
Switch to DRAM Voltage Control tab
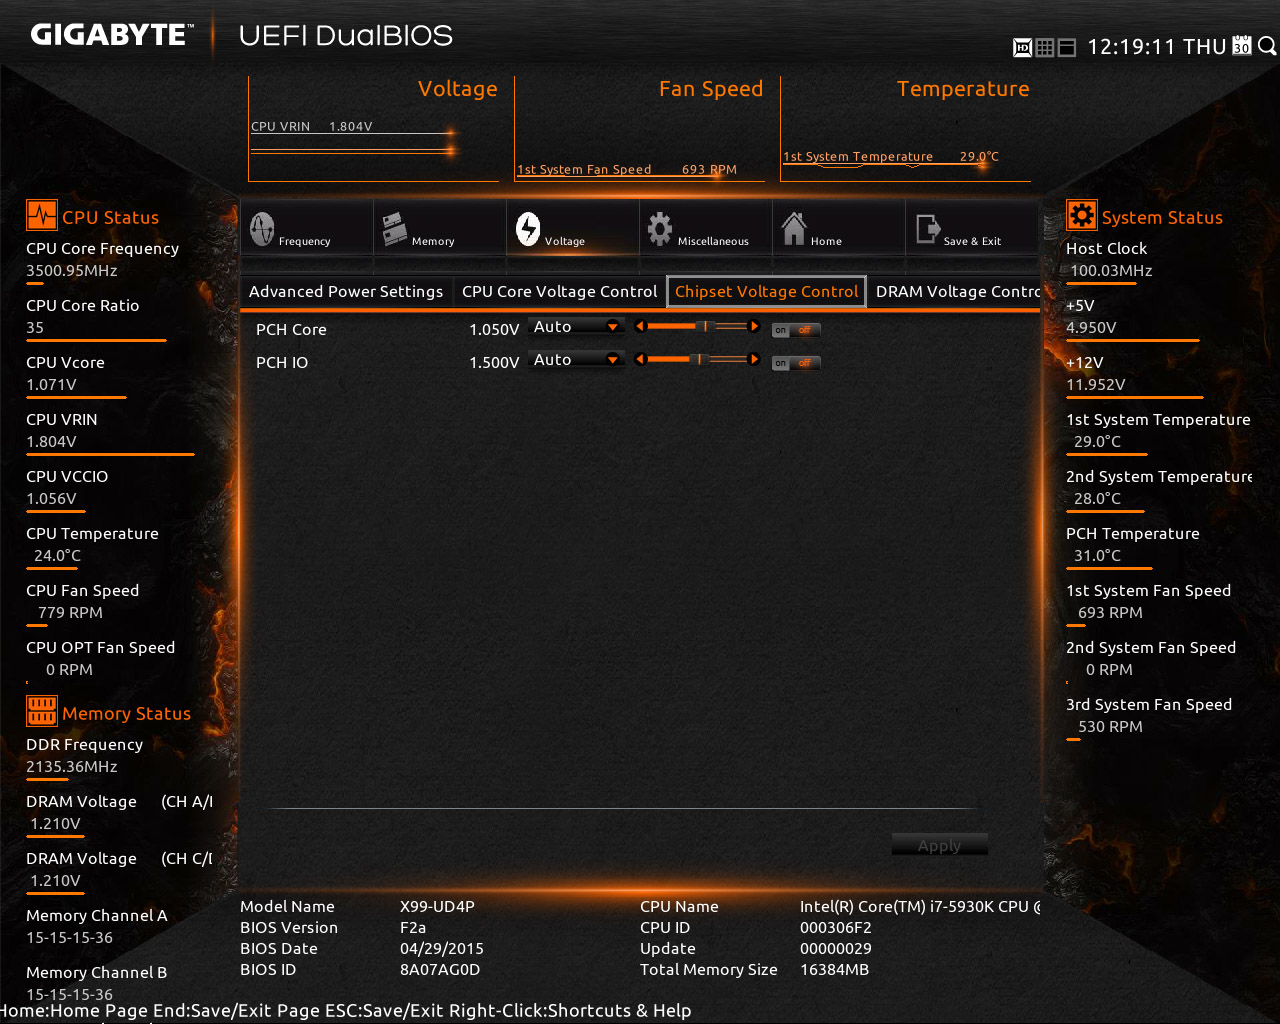(957, 291)
